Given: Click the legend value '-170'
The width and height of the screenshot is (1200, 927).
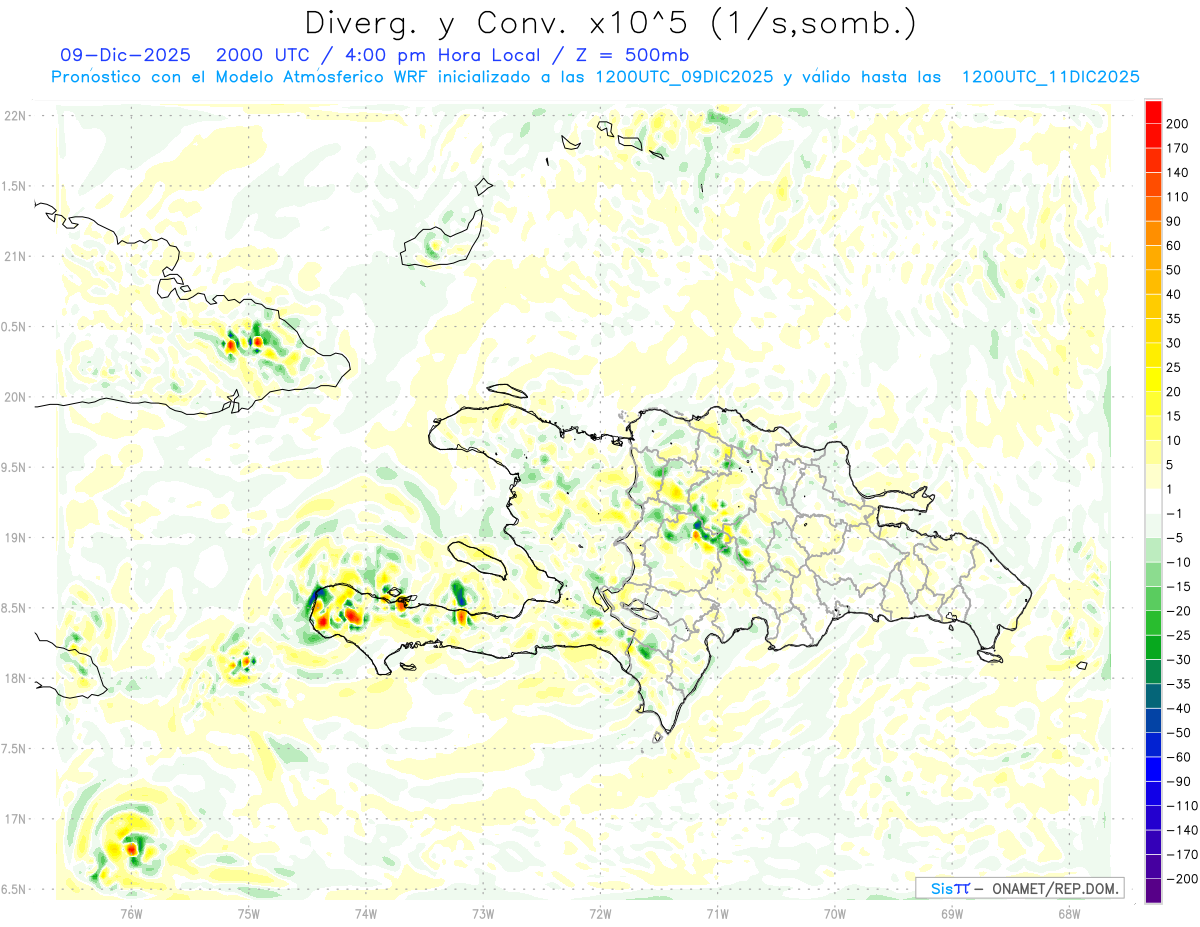Looking at the screenshot, I should coord(1181,855).
